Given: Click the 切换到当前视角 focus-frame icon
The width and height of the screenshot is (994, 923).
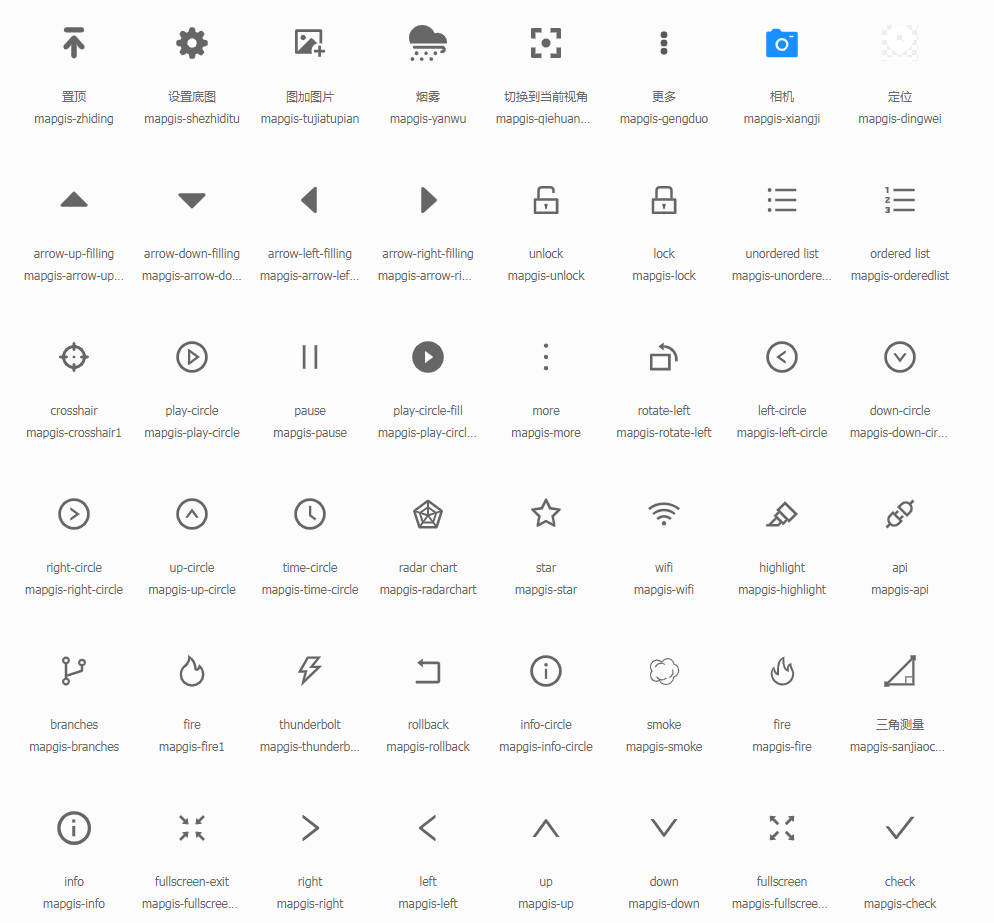Looking at the screenshot, I should pyautogui.click(x=546, y=43).
